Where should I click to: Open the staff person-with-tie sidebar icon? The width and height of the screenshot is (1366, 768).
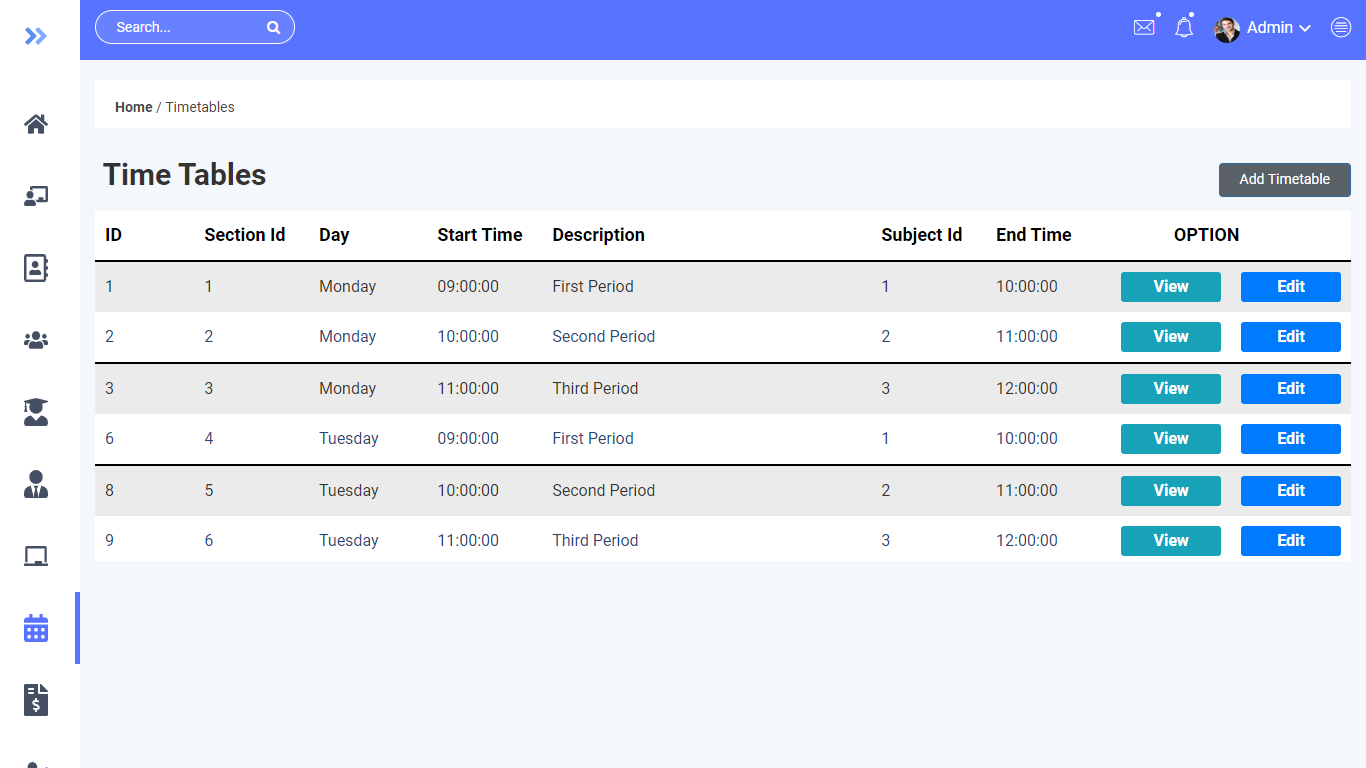[x=36, y=484]
